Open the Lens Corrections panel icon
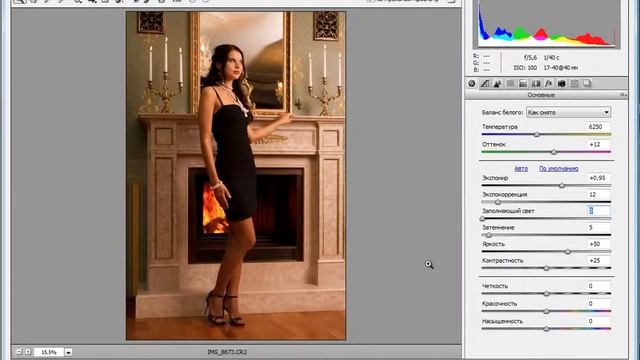Screen dimensions: 640x360 536,83
